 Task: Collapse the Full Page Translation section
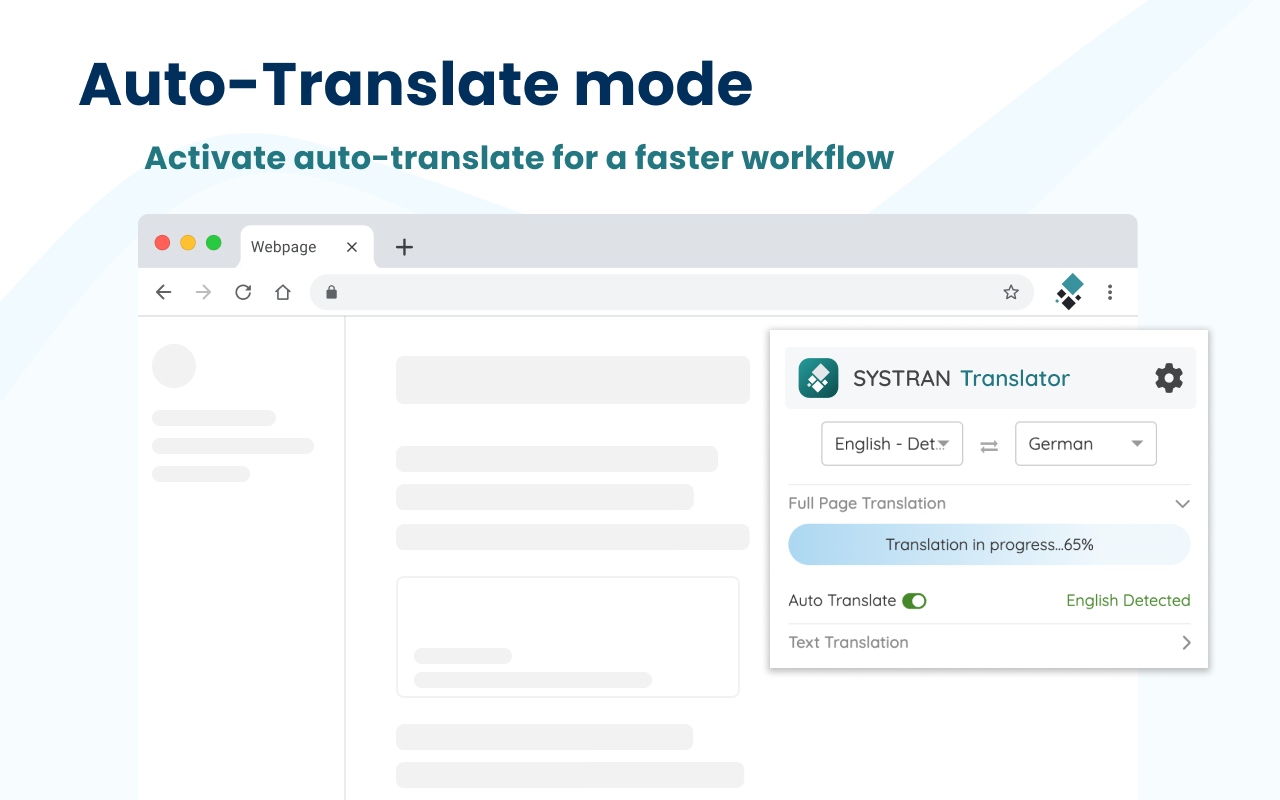point(1182,503)
